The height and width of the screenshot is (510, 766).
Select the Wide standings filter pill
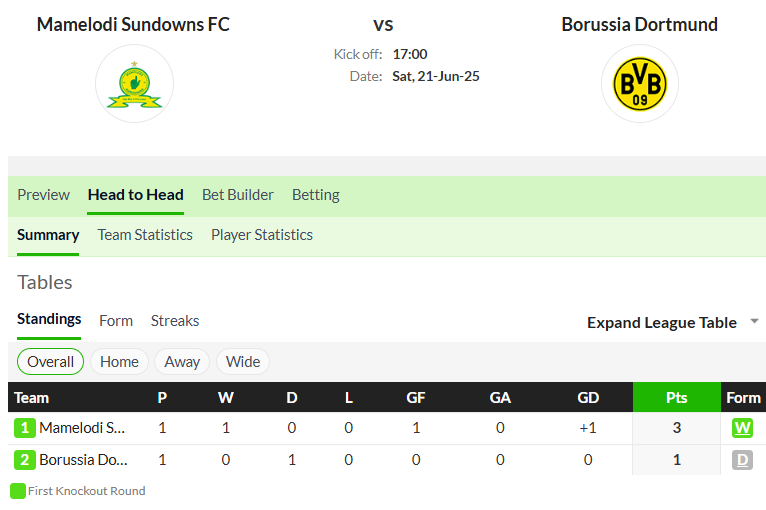click(x=243, y=361)
